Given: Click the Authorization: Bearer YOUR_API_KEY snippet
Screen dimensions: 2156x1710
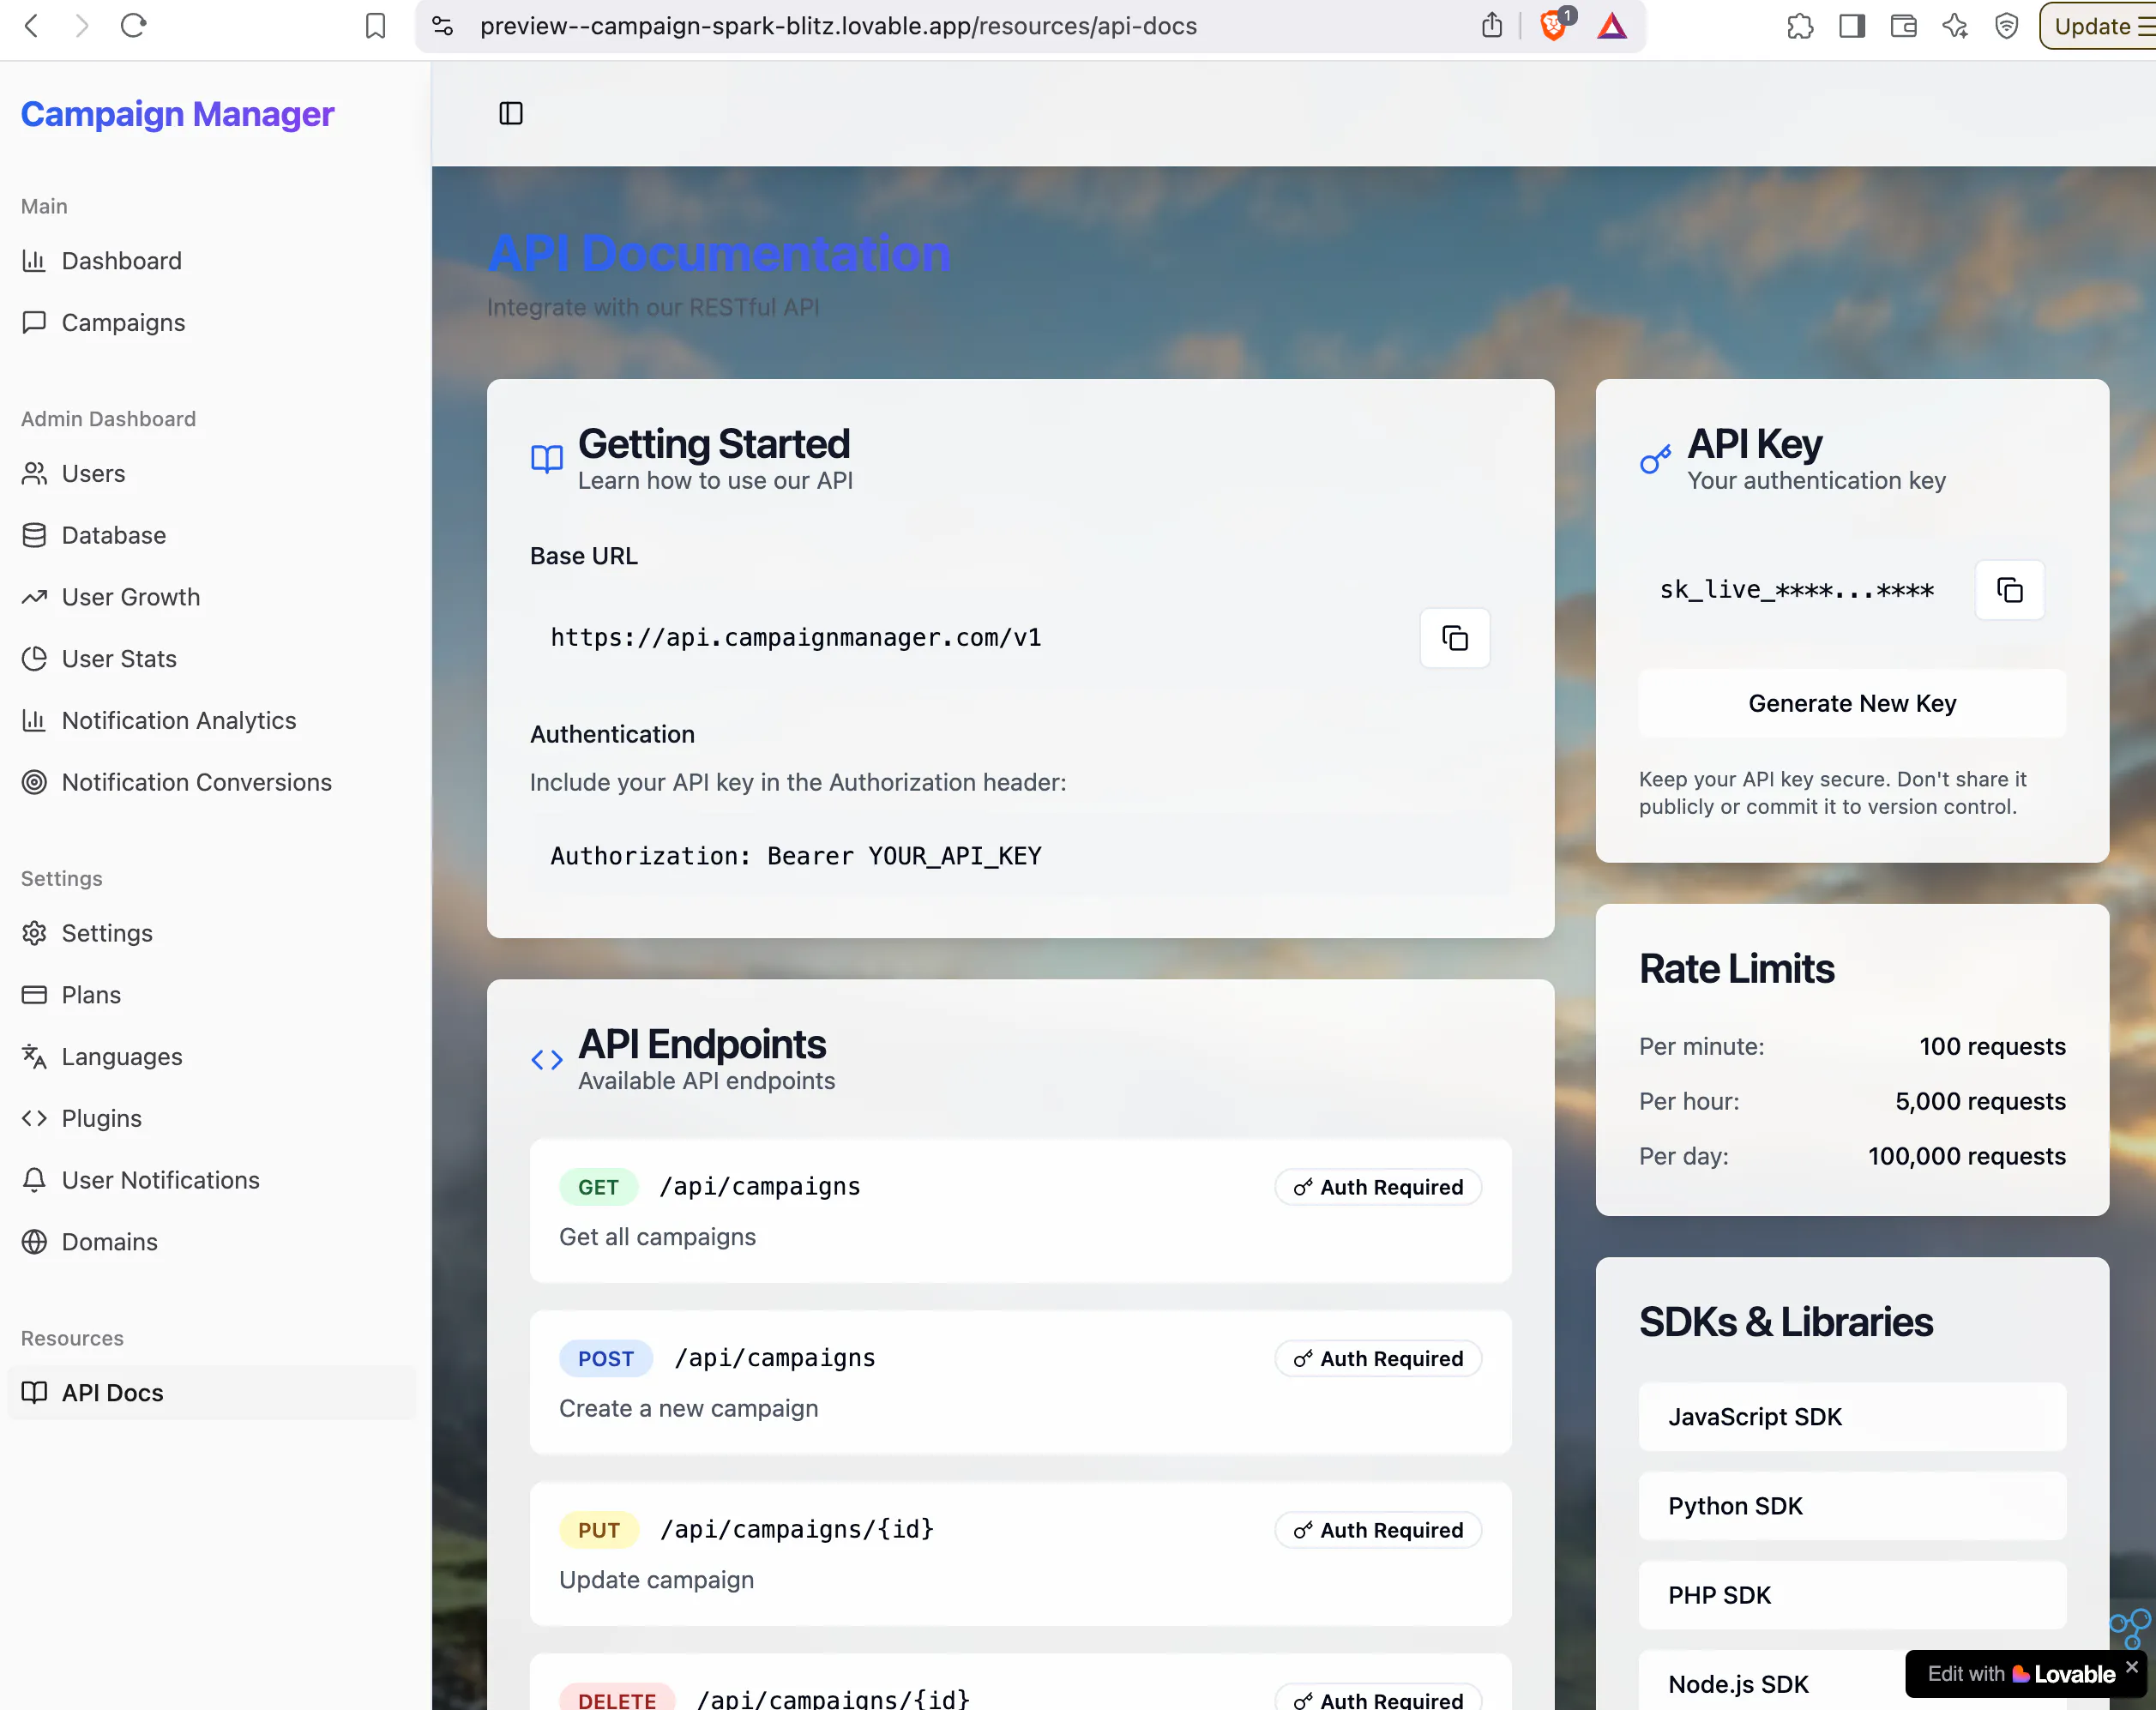Looking at the screenshot, I should click(796, 856).
